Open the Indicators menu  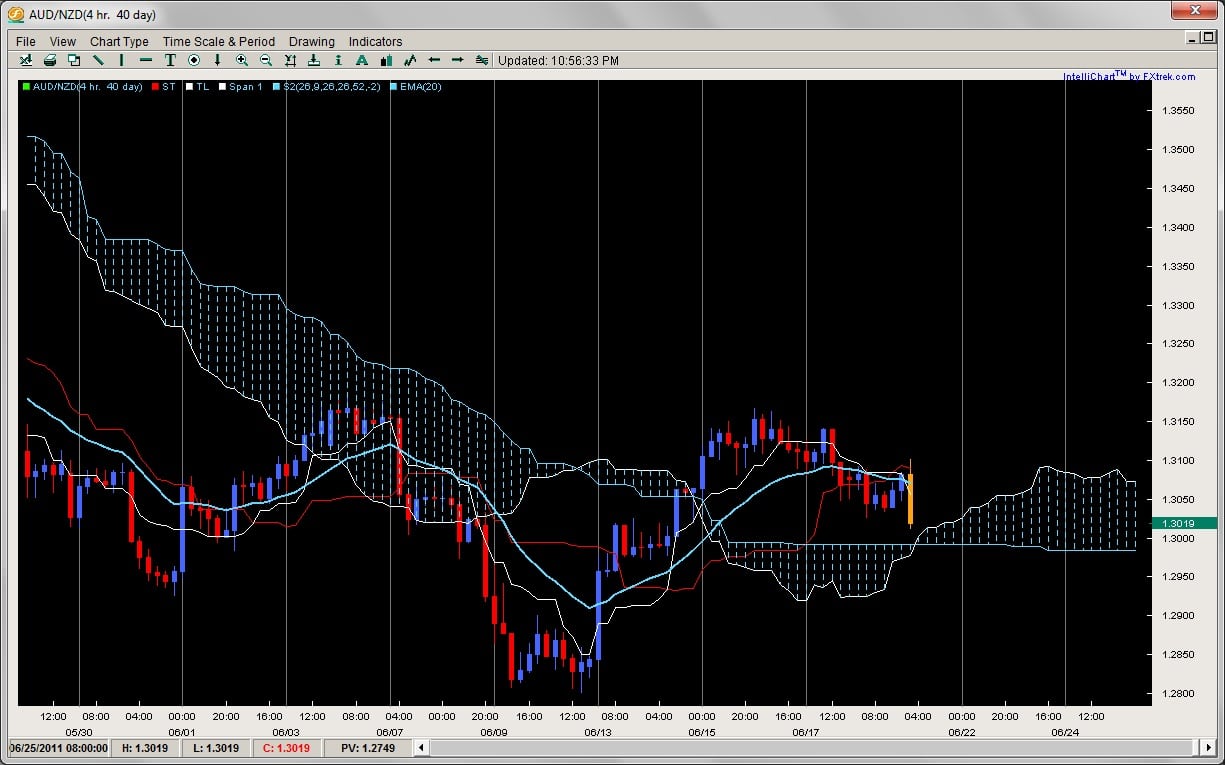(375, 41)
